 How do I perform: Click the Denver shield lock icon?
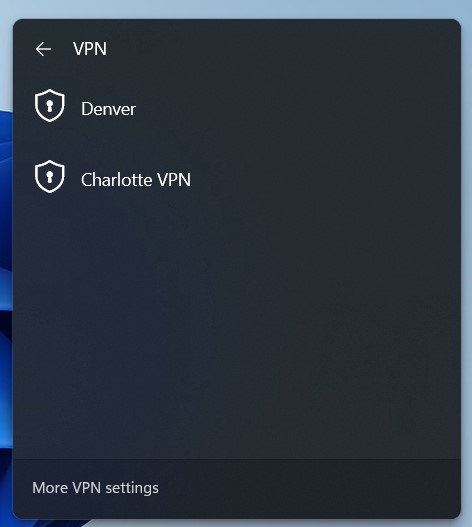(50, 106)
